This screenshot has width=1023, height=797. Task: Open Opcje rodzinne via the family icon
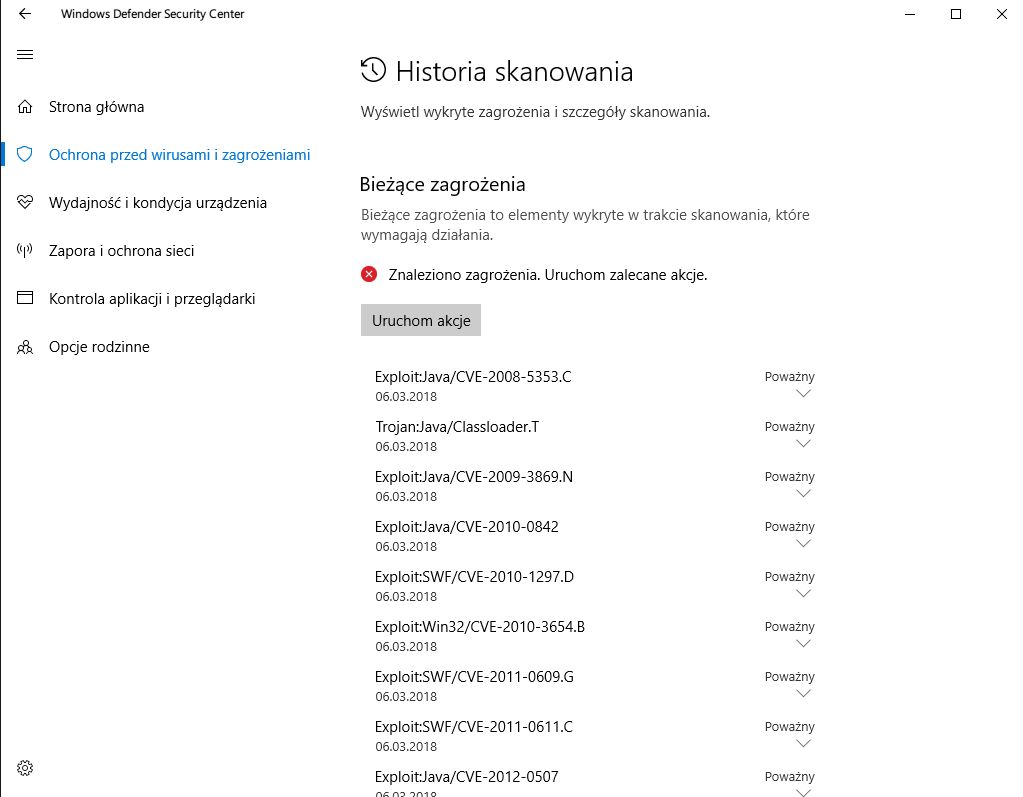[x=24, y=346]
